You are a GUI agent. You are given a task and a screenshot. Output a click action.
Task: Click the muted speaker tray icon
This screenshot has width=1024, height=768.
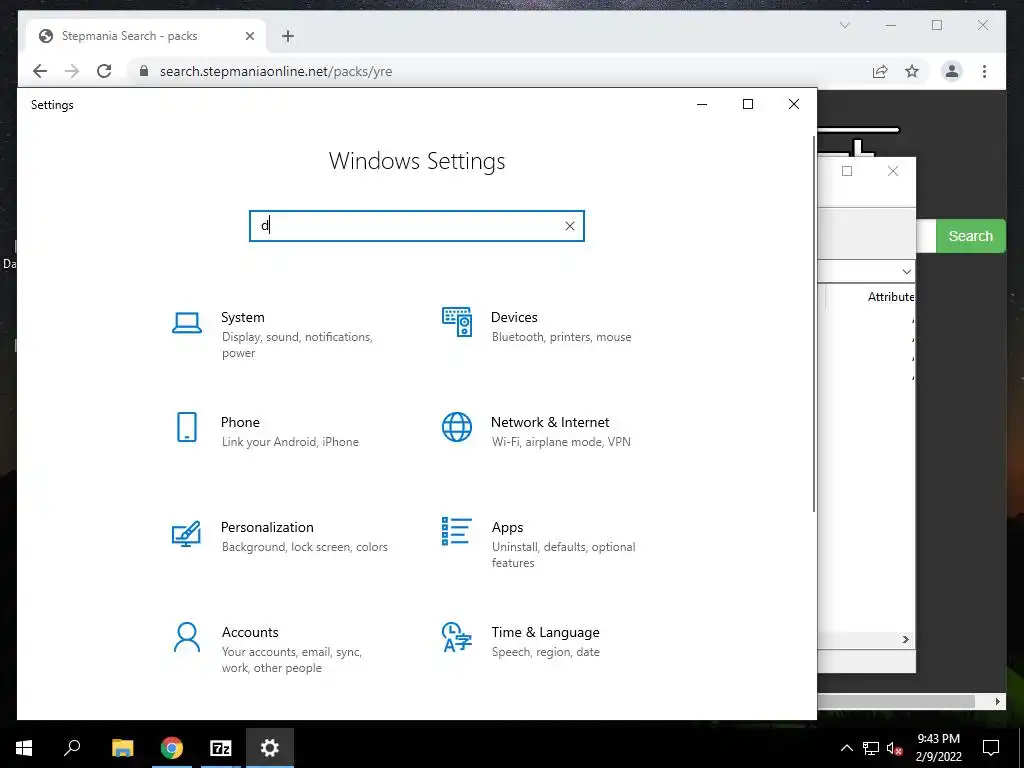[x=895, y=748]
